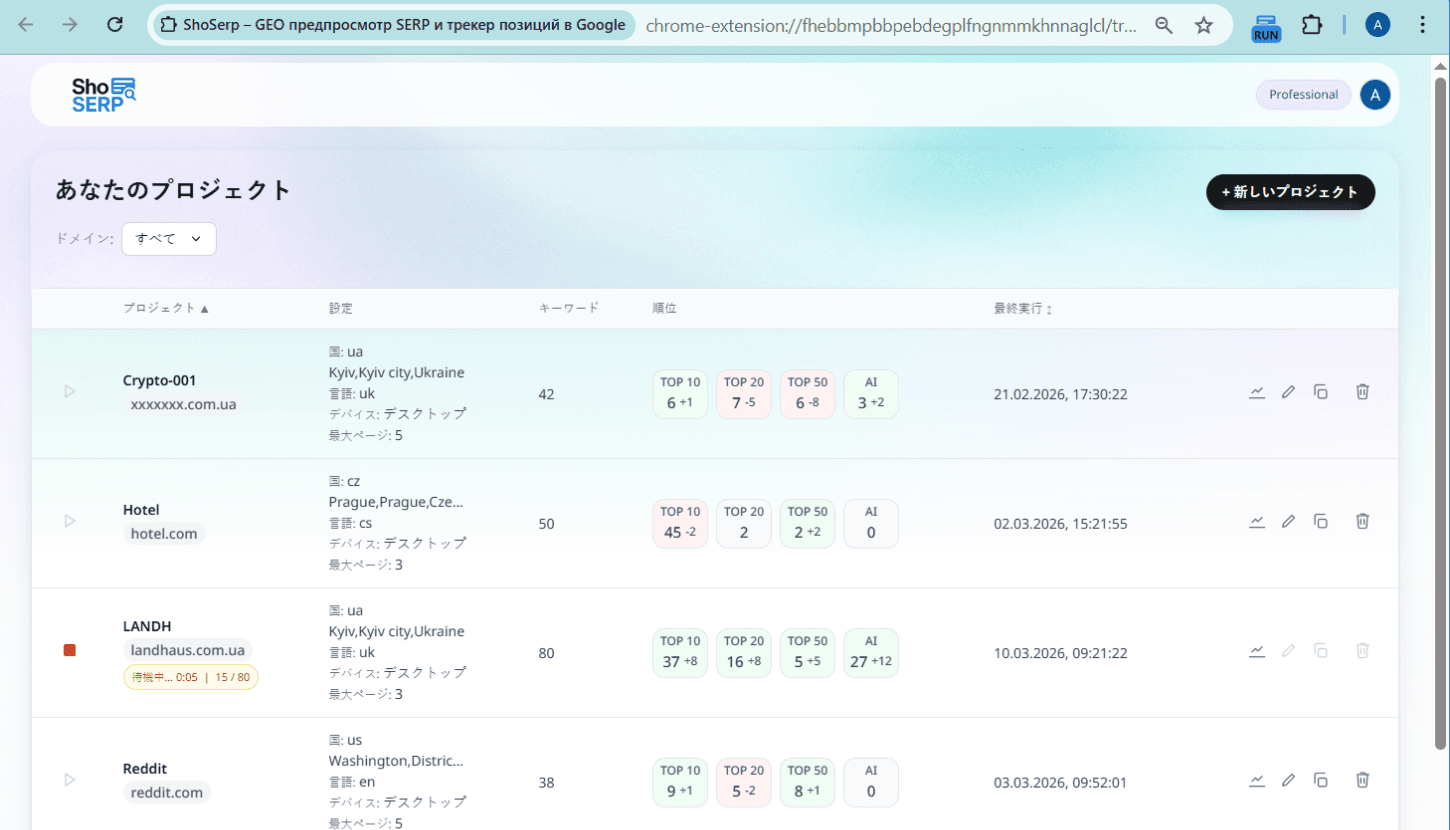Open Chrome three-dot menu
Screen dimensions: 1450x830
click(x=1422, y=26)
